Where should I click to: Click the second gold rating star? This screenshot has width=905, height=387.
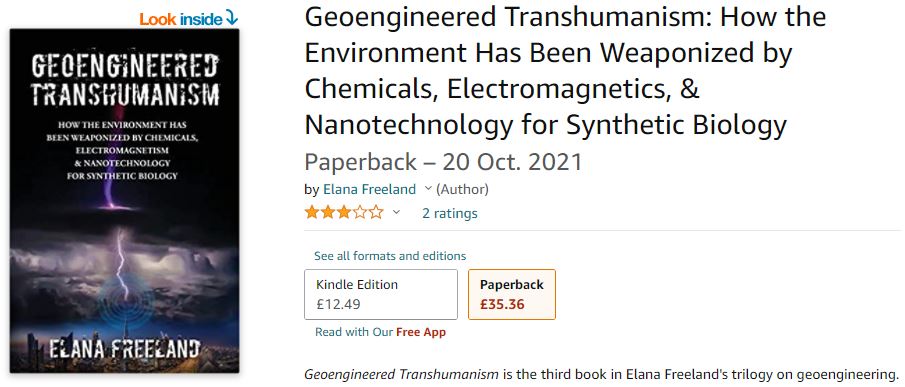point(328,213)
